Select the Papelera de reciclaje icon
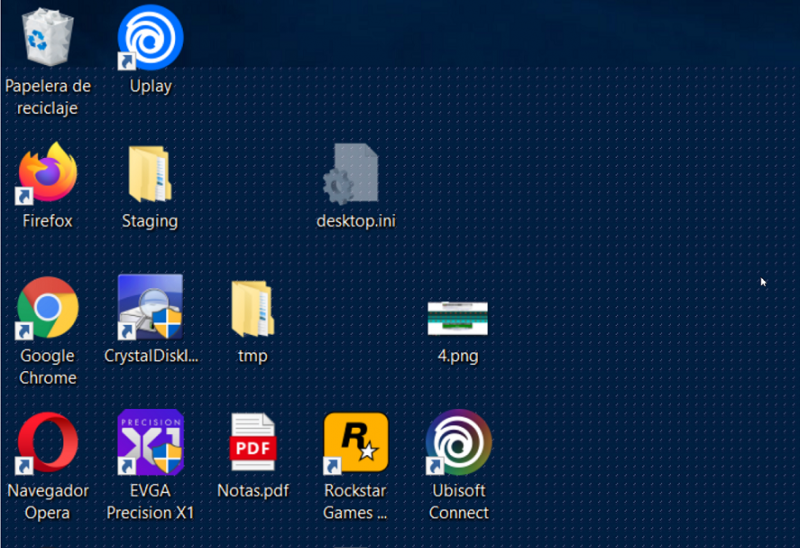 pyautogui.click(x=47, y=38)
